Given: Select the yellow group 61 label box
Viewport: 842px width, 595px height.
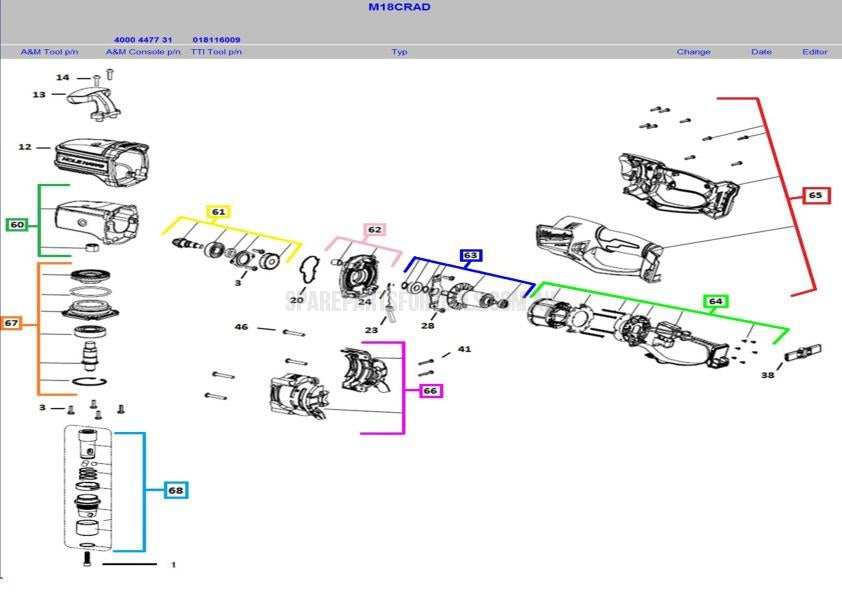Looking at the screenshot, I should (218, 212).
